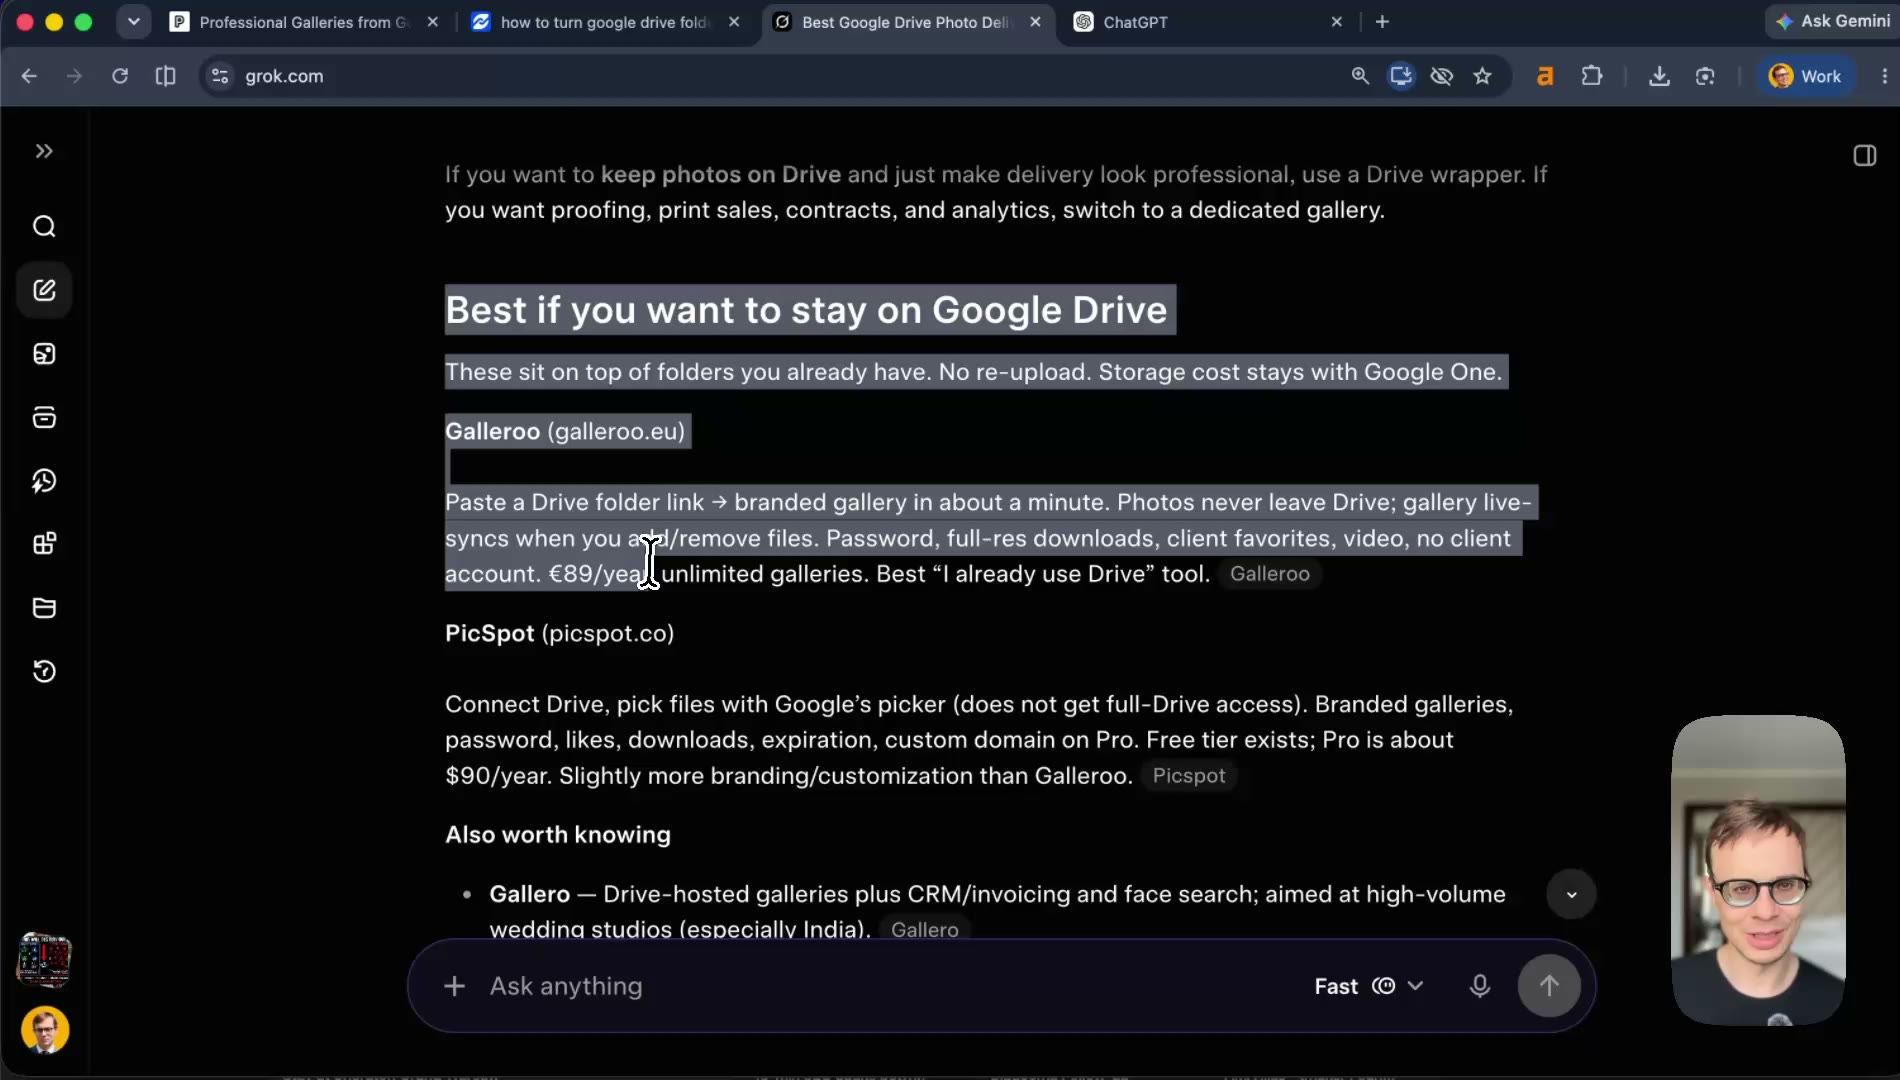Close the Professional Galleries tab
1900x1080 pixels.
pos(432,22)
